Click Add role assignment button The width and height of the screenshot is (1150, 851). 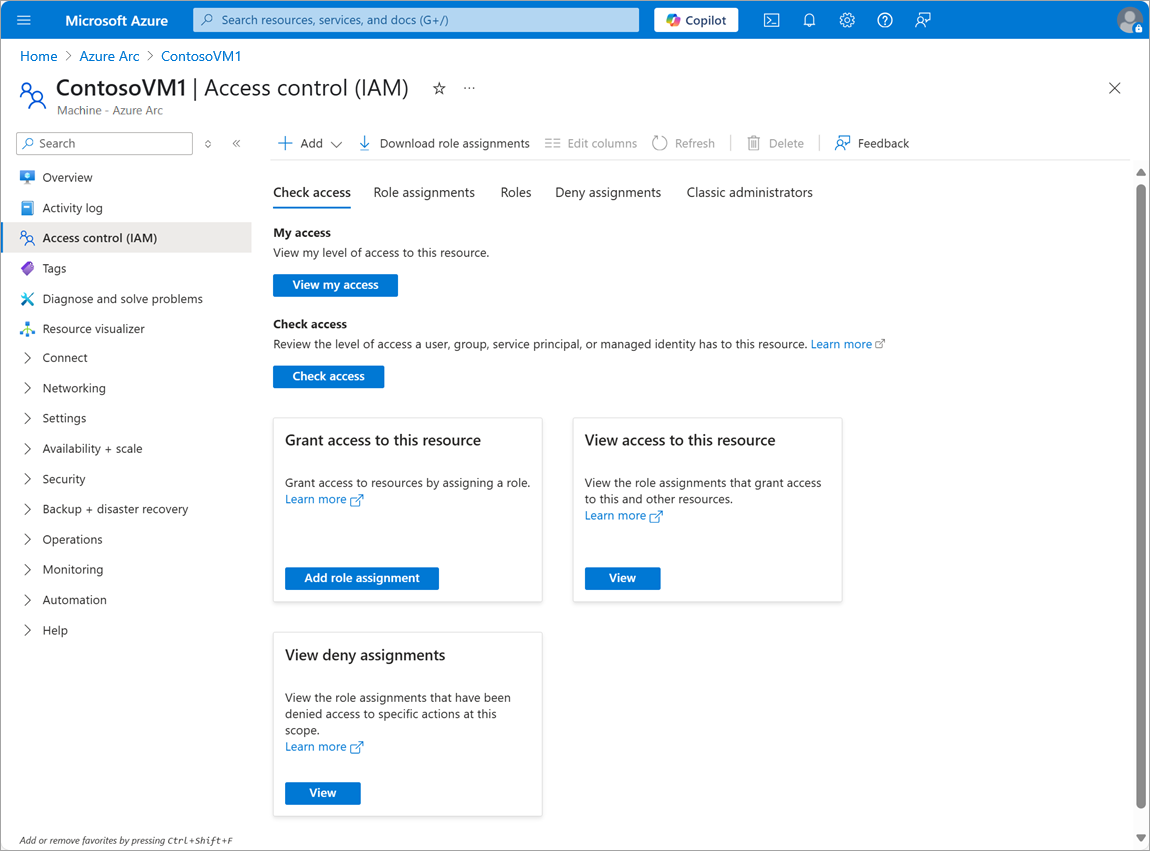(x=362, y=578)
